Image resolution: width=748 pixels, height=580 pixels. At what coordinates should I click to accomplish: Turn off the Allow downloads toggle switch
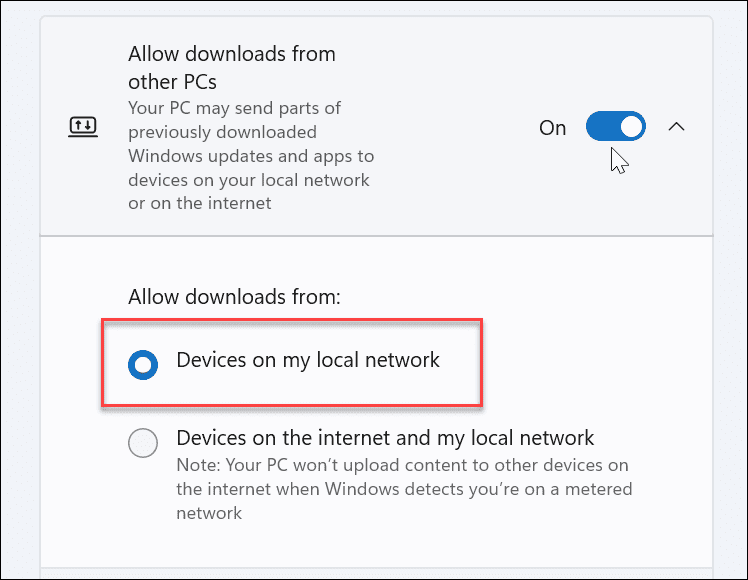tap(615, 127)
